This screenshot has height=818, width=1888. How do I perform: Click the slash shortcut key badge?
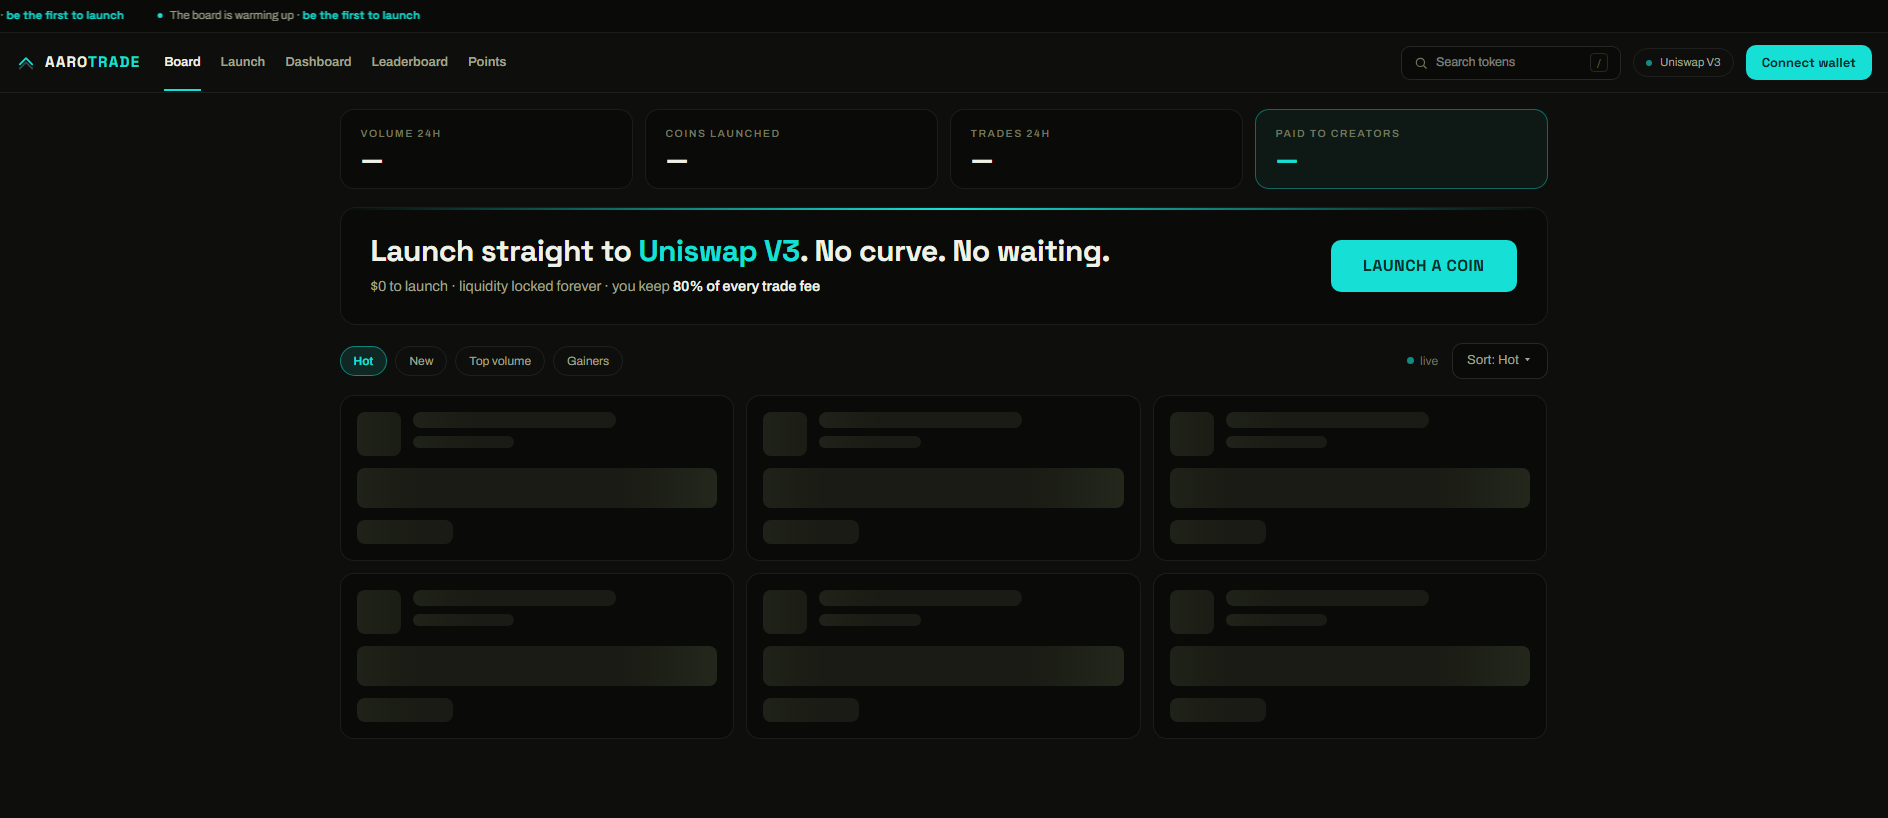click(x=1599, y=63)
